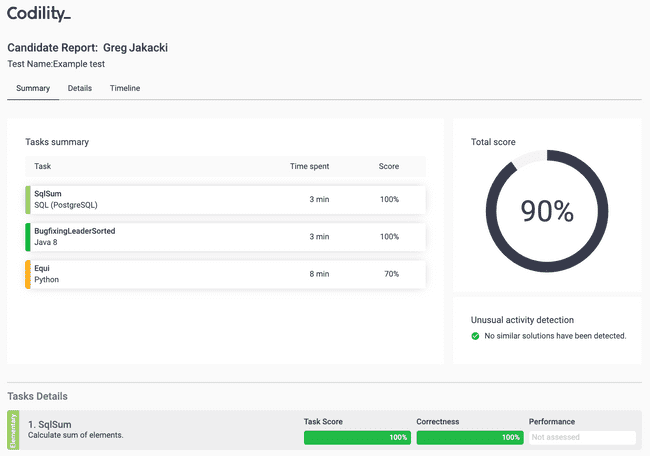Click the 90% total score ring
This screenshot has height=456, width=650.
(x=547, y=211)
